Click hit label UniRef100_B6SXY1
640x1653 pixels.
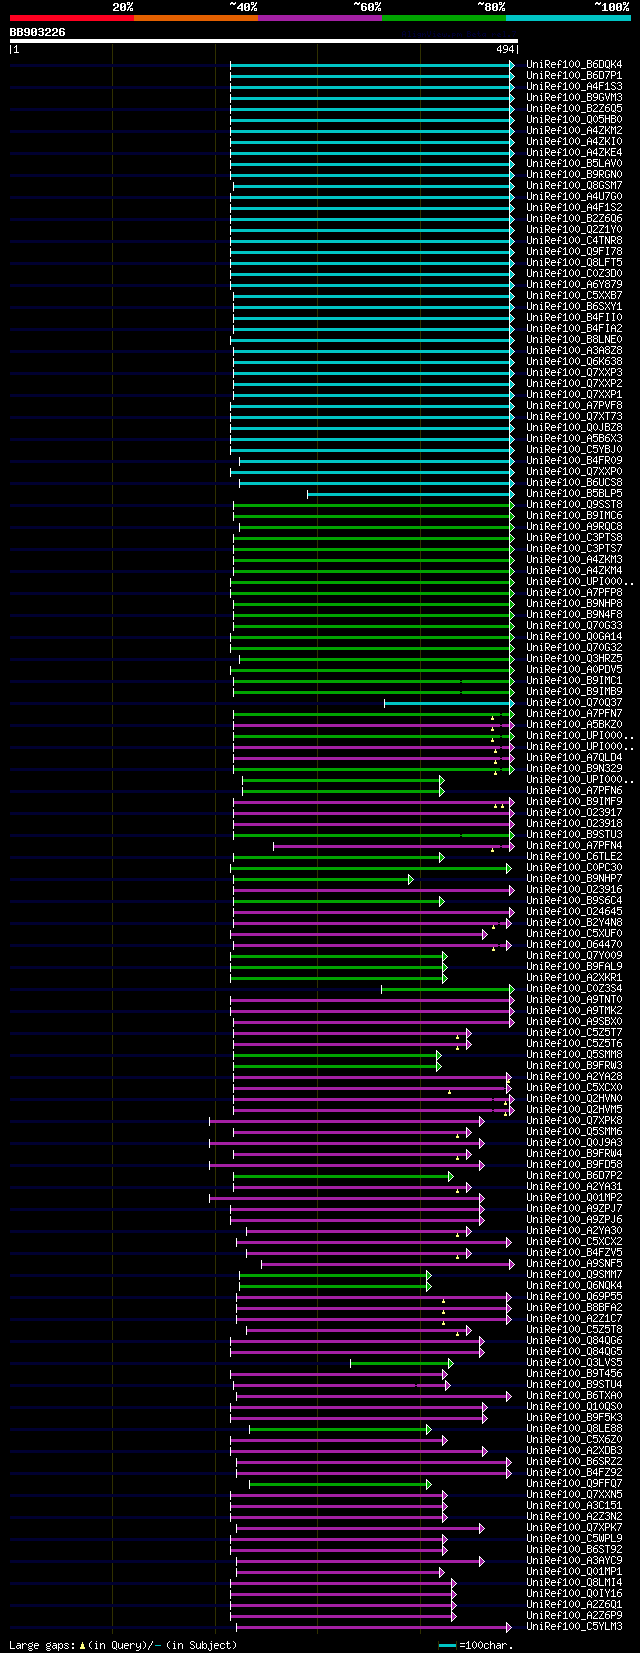[574, 306]
